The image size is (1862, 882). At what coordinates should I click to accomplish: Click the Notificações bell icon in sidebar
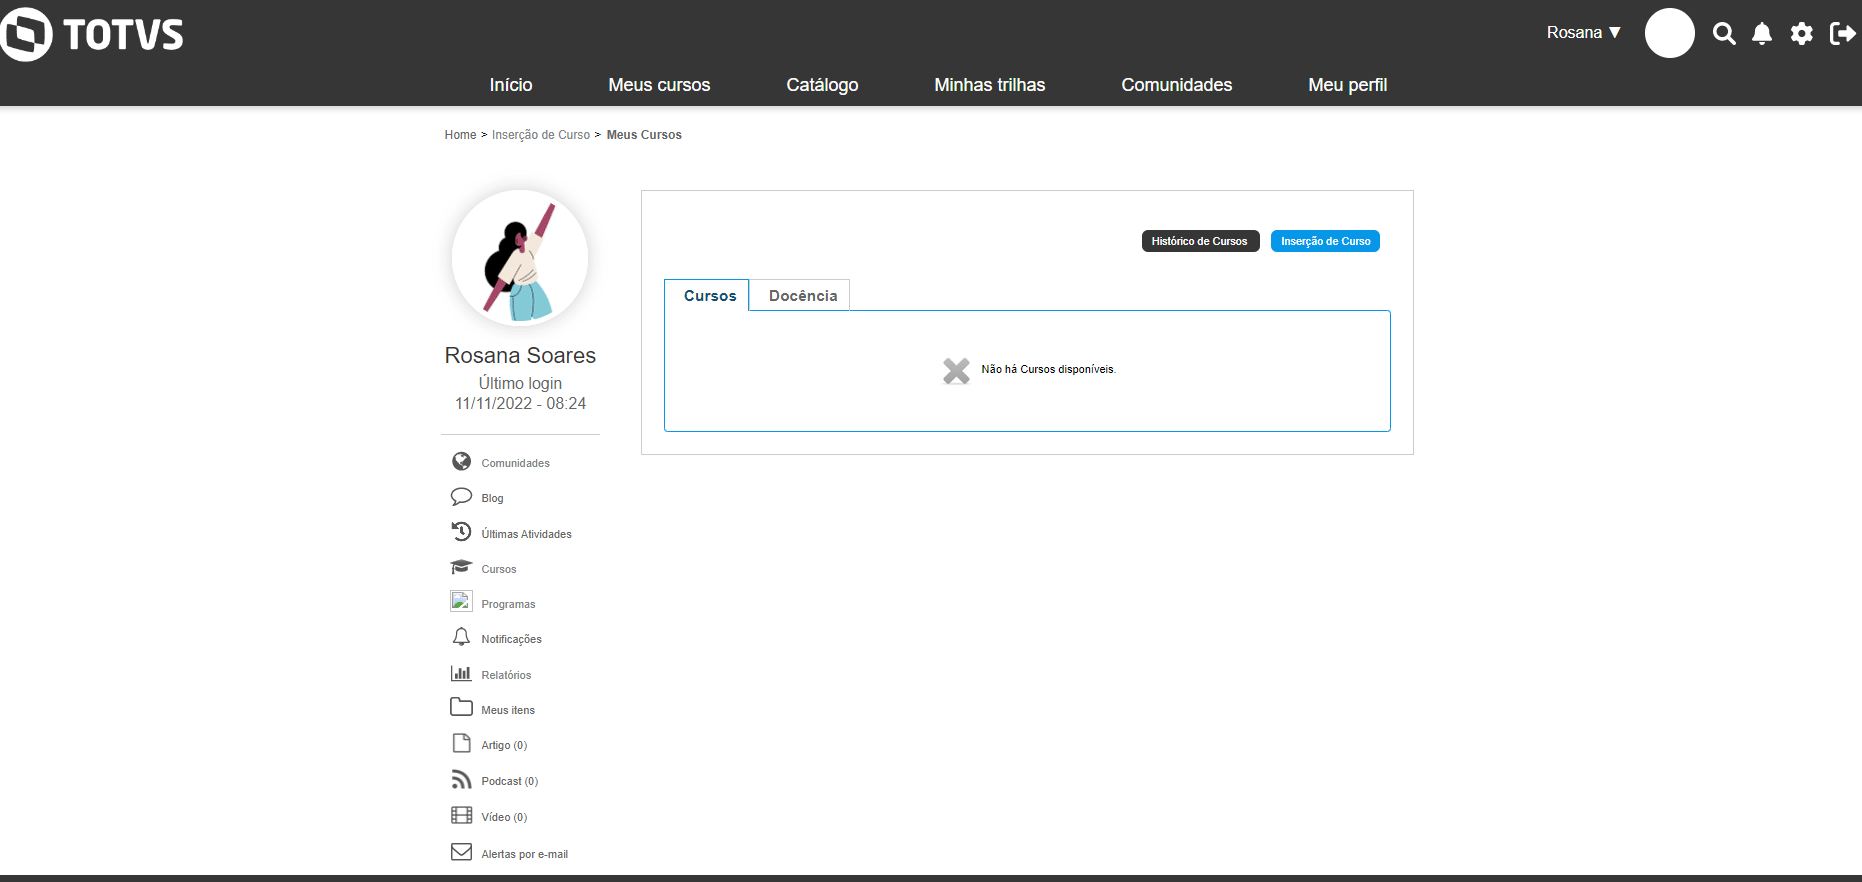[x=461, y=637]
